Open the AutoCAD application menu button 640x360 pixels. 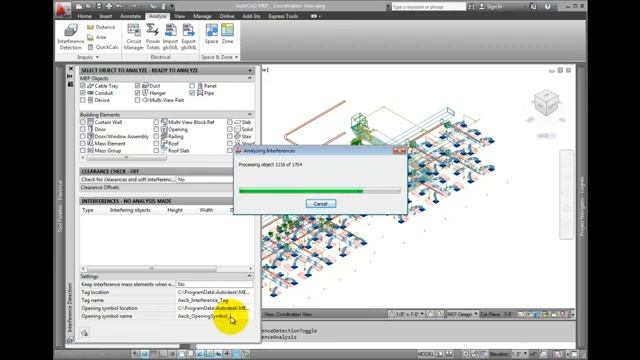coord(62,9)
